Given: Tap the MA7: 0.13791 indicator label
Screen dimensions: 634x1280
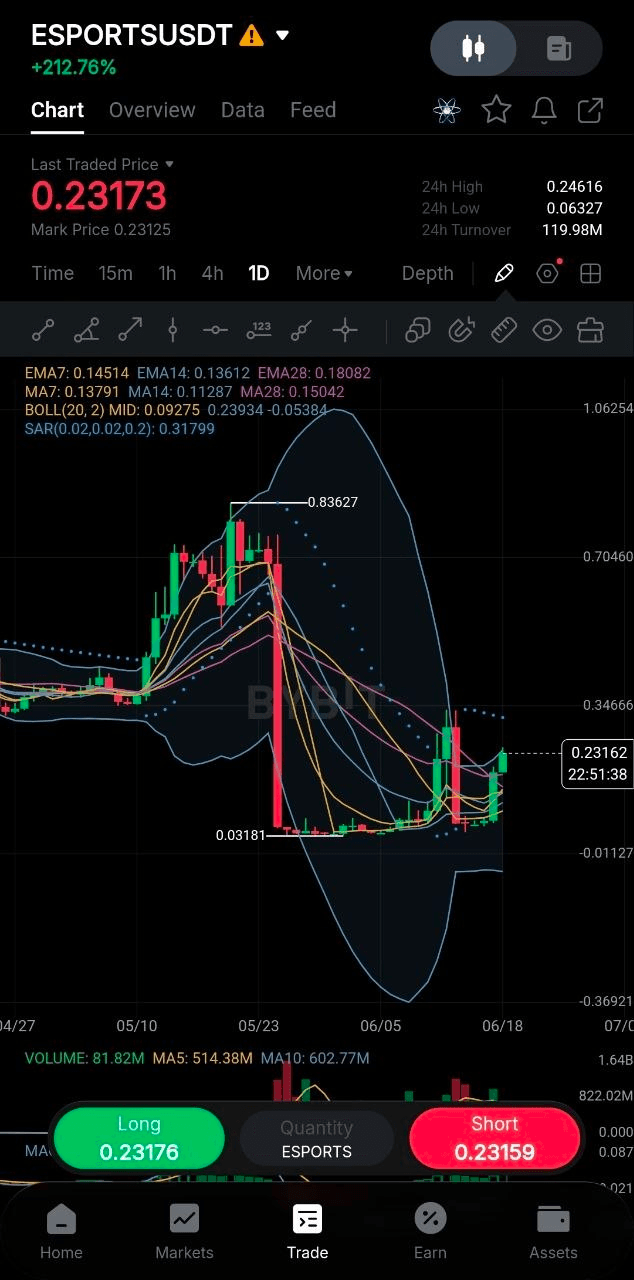Looking at the screenshot, I should [x=73, y=392].
